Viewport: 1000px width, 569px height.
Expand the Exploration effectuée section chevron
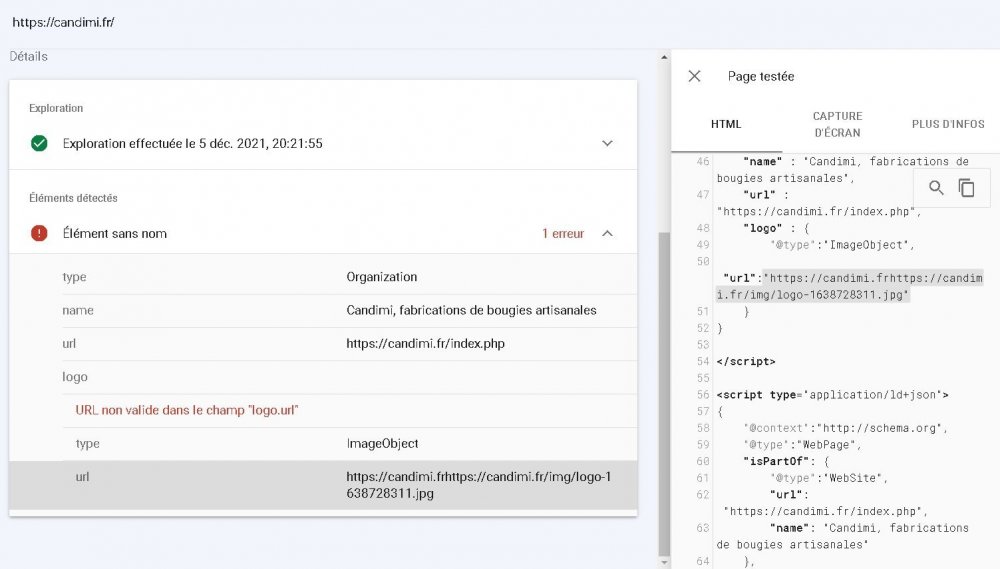[x=607, y=143]
